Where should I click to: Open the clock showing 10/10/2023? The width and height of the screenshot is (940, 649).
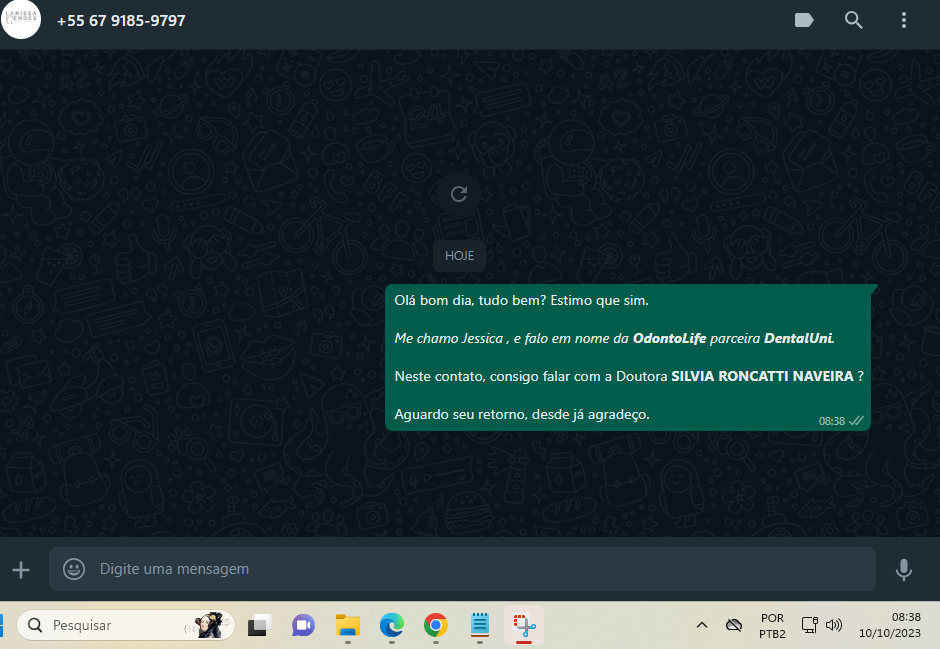(890, 625)
